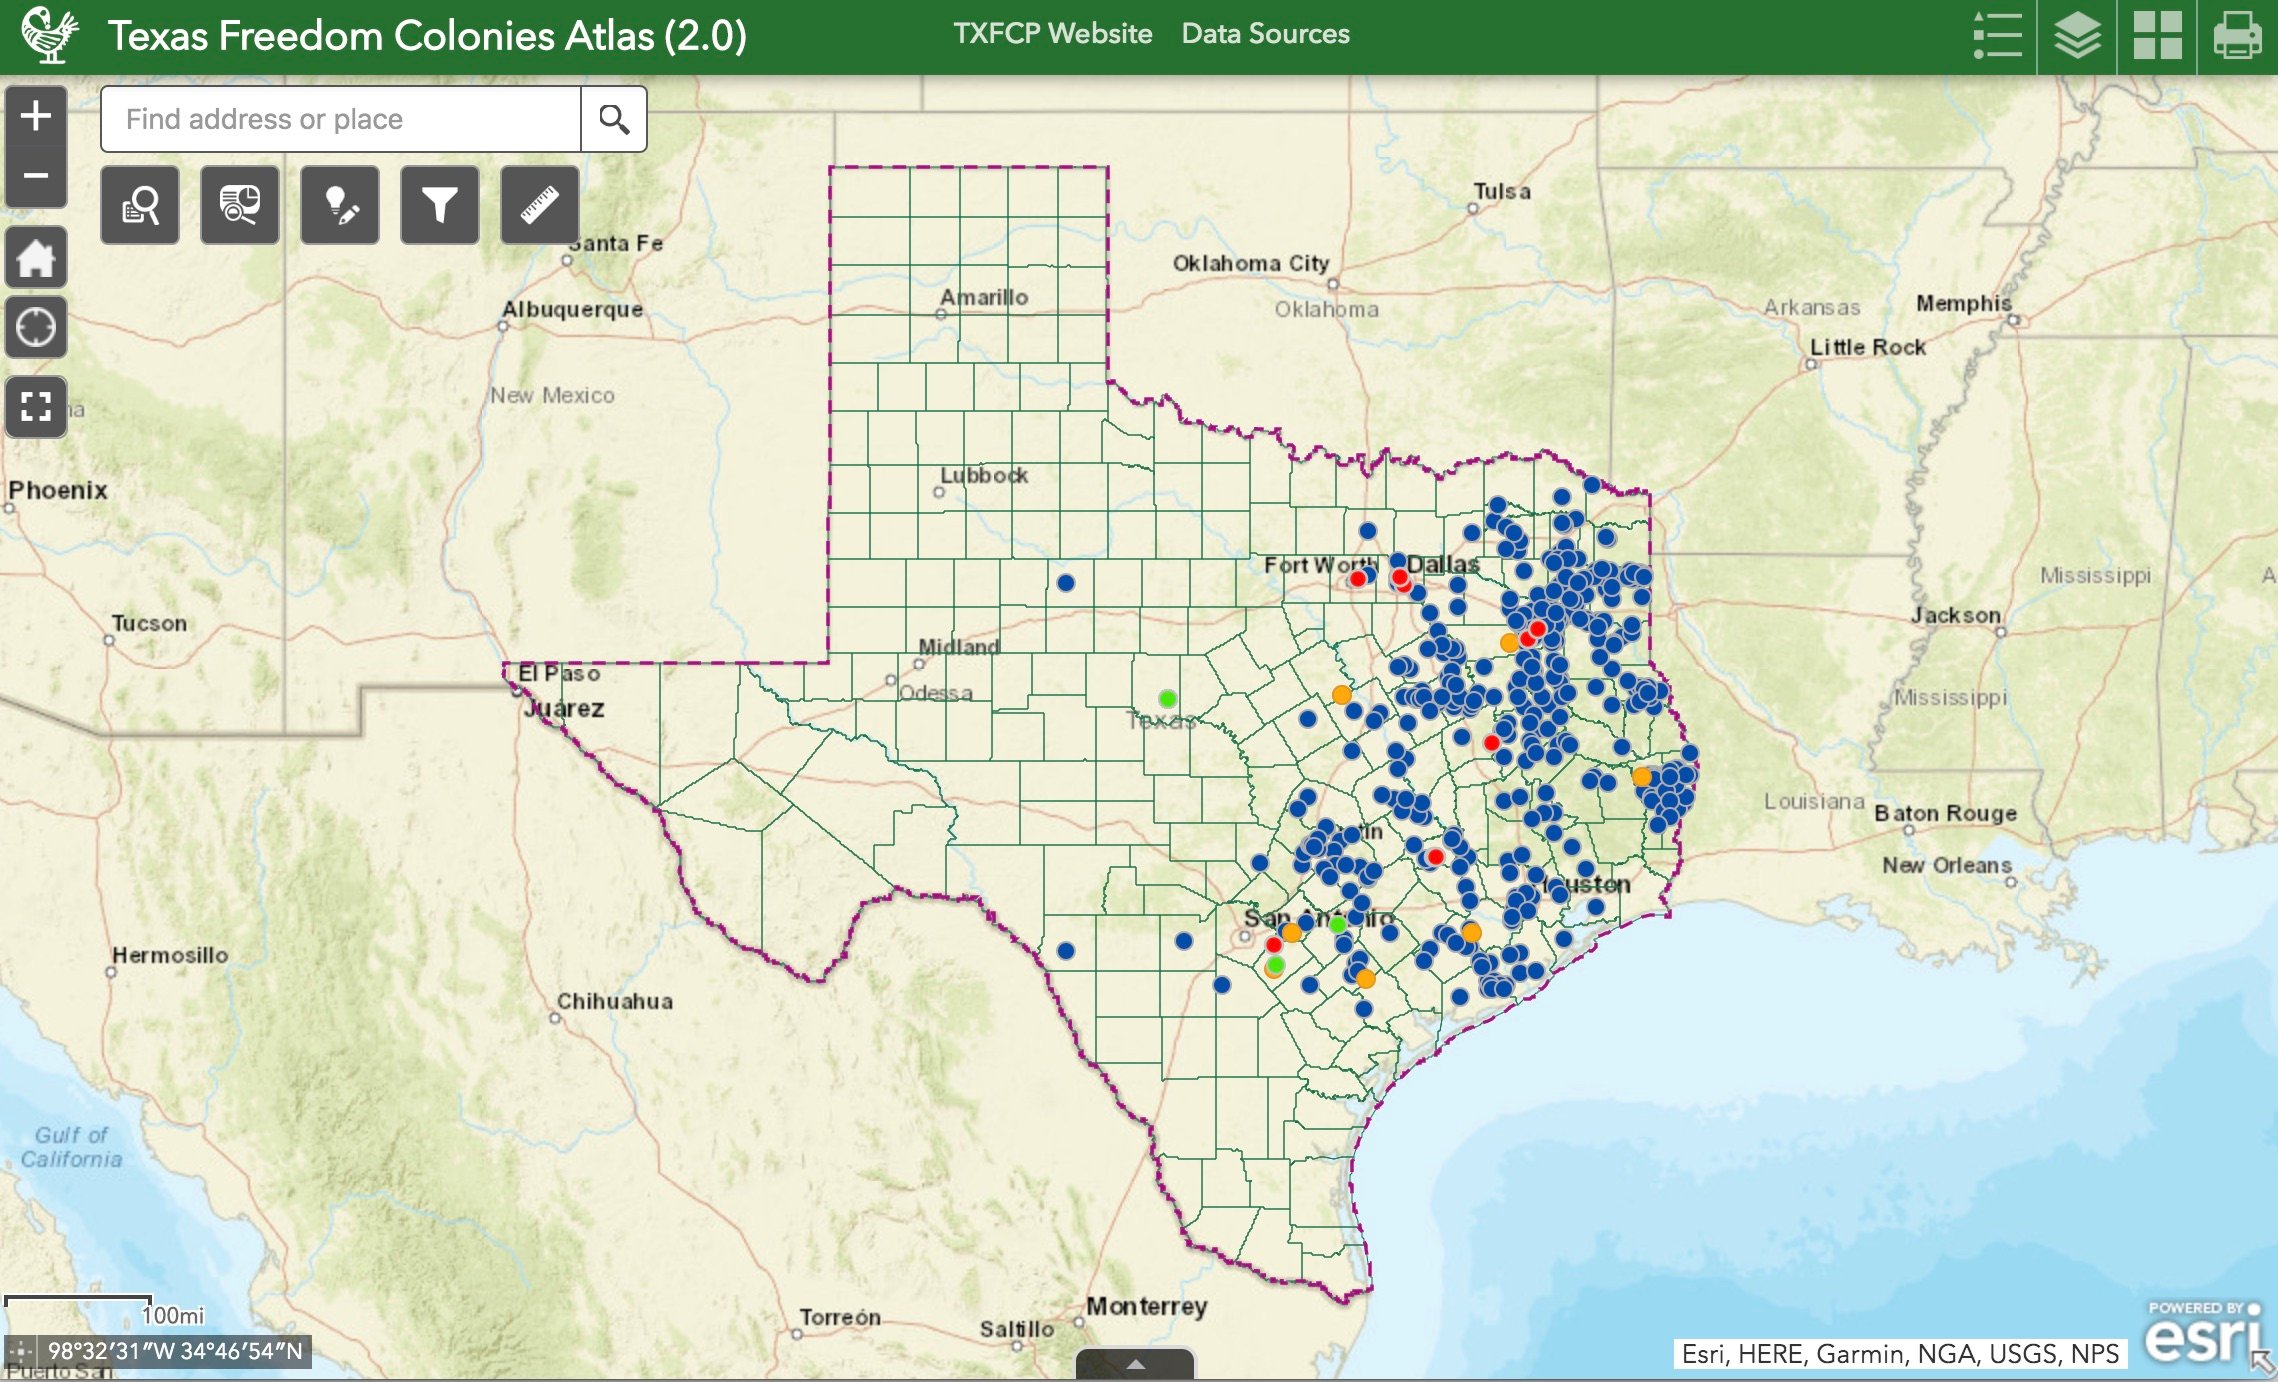Screen dimensions: 2278x1382
Task: Click the Texas Freedom Colonies Atlas title
Action: [428, 33]
